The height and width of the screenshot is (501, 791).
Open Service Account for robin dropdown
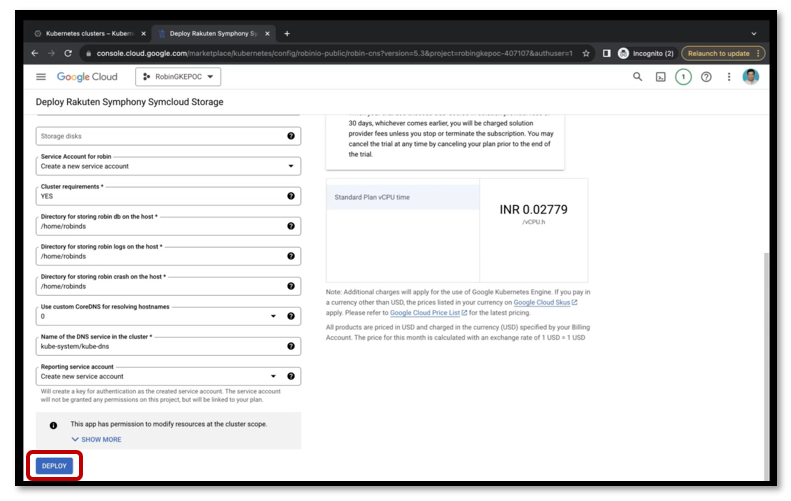click(x=168, y=166)
